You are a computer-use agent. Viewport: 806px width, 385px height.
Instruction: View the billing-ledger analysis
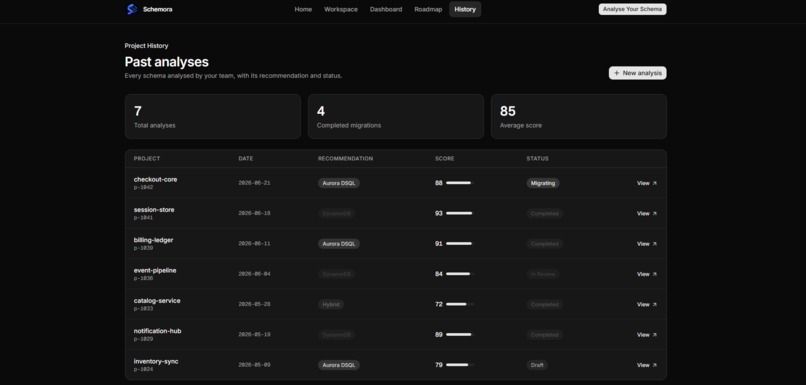pos(647,244)
